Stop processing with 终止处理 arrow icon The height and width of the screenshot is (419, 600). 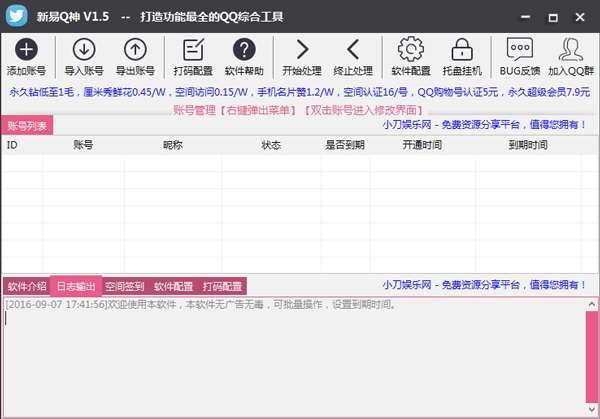[x=353, y=49]
